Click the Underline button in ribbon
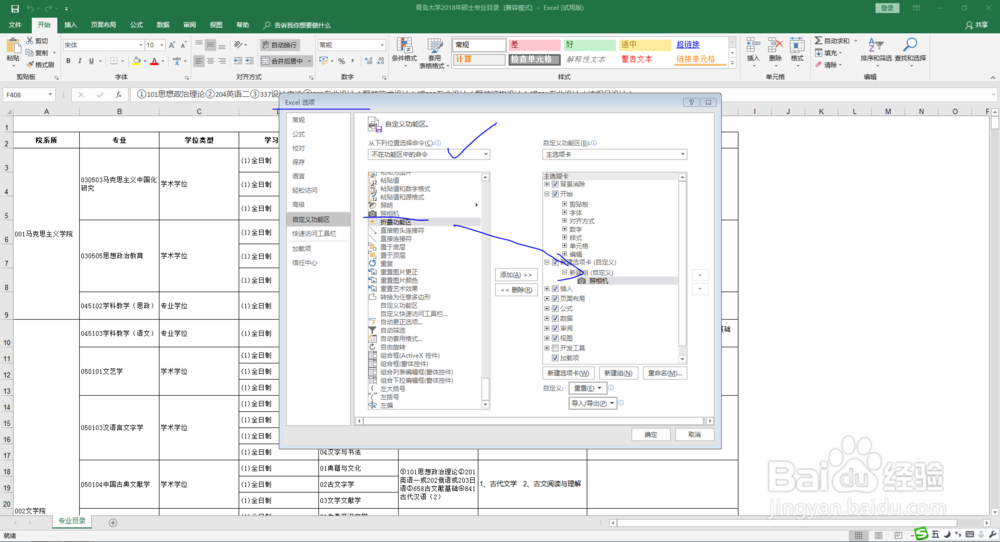1000x542 pixels. coord(91,61)
